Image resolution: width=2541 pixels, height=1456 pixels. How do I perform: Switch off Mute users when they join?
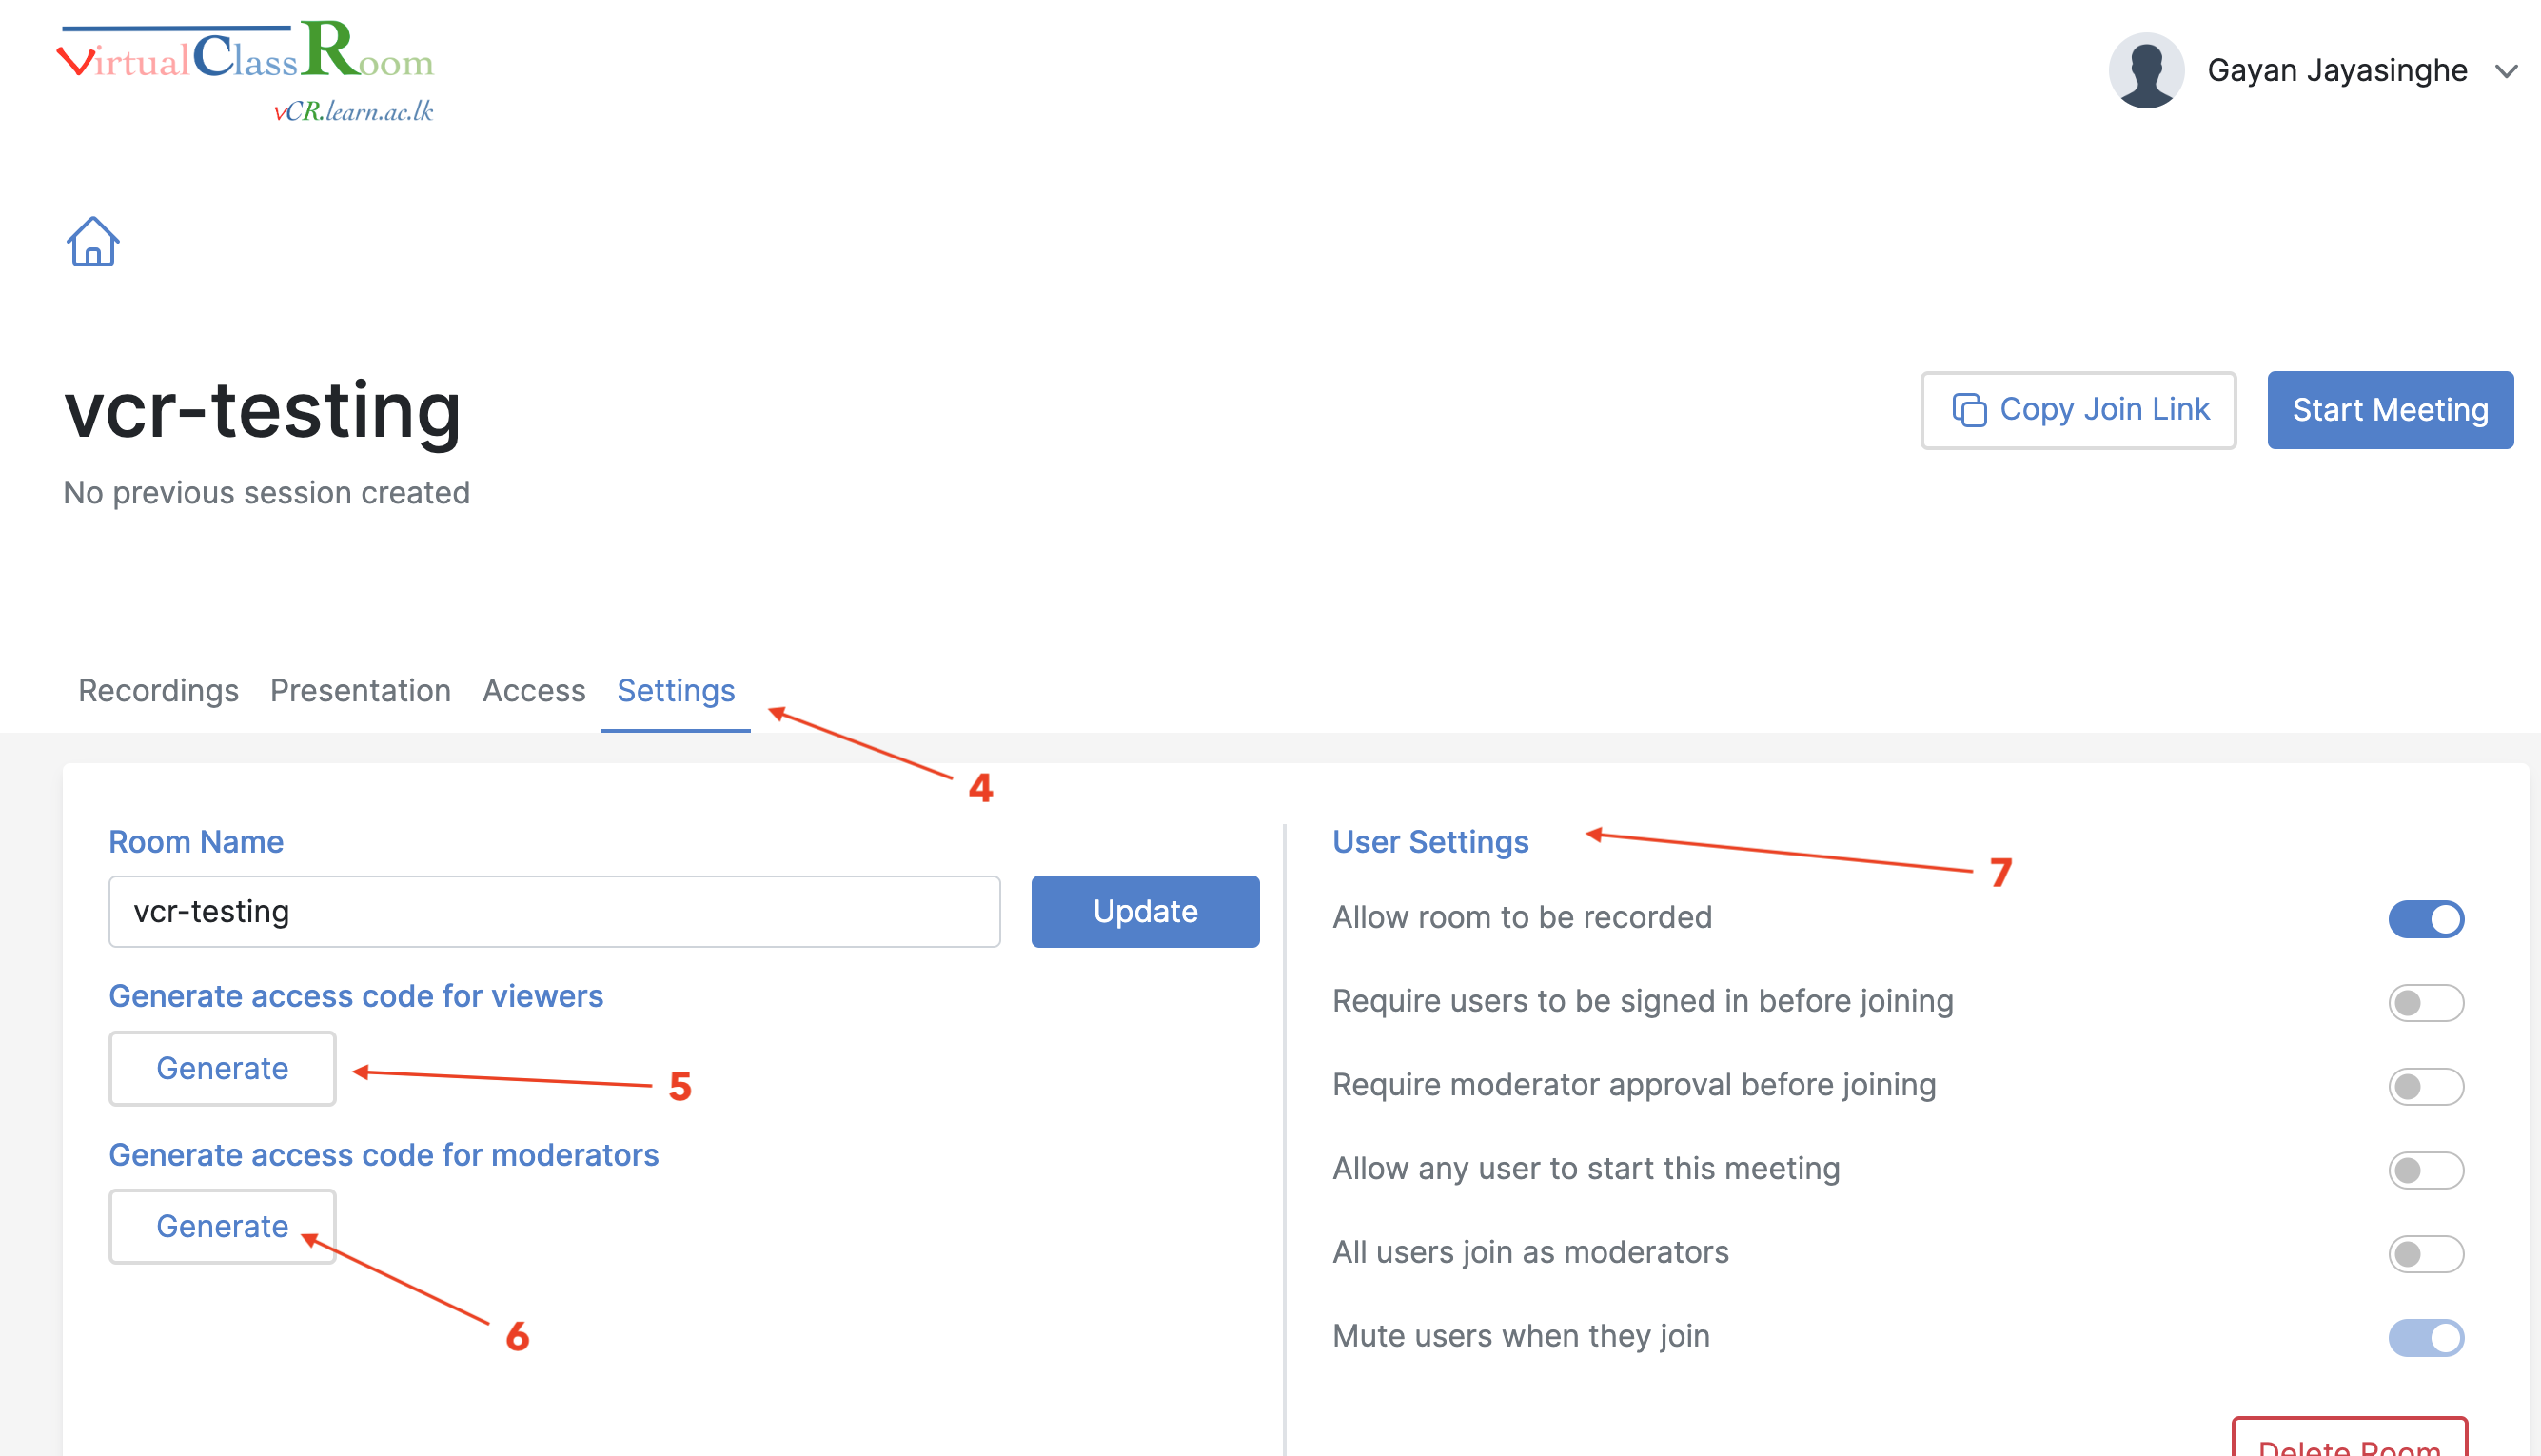point(2425,1337)
